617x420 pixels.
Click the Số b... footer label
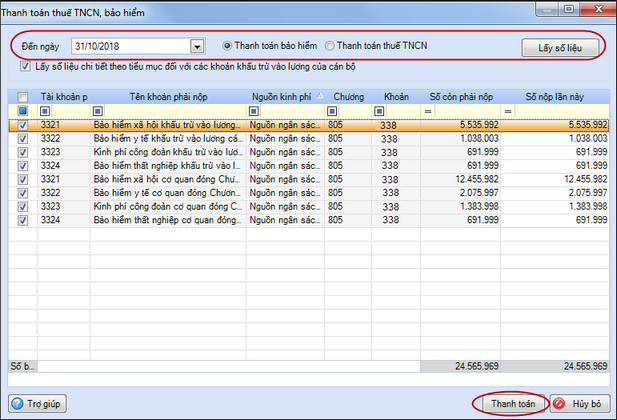coord(22,366)
